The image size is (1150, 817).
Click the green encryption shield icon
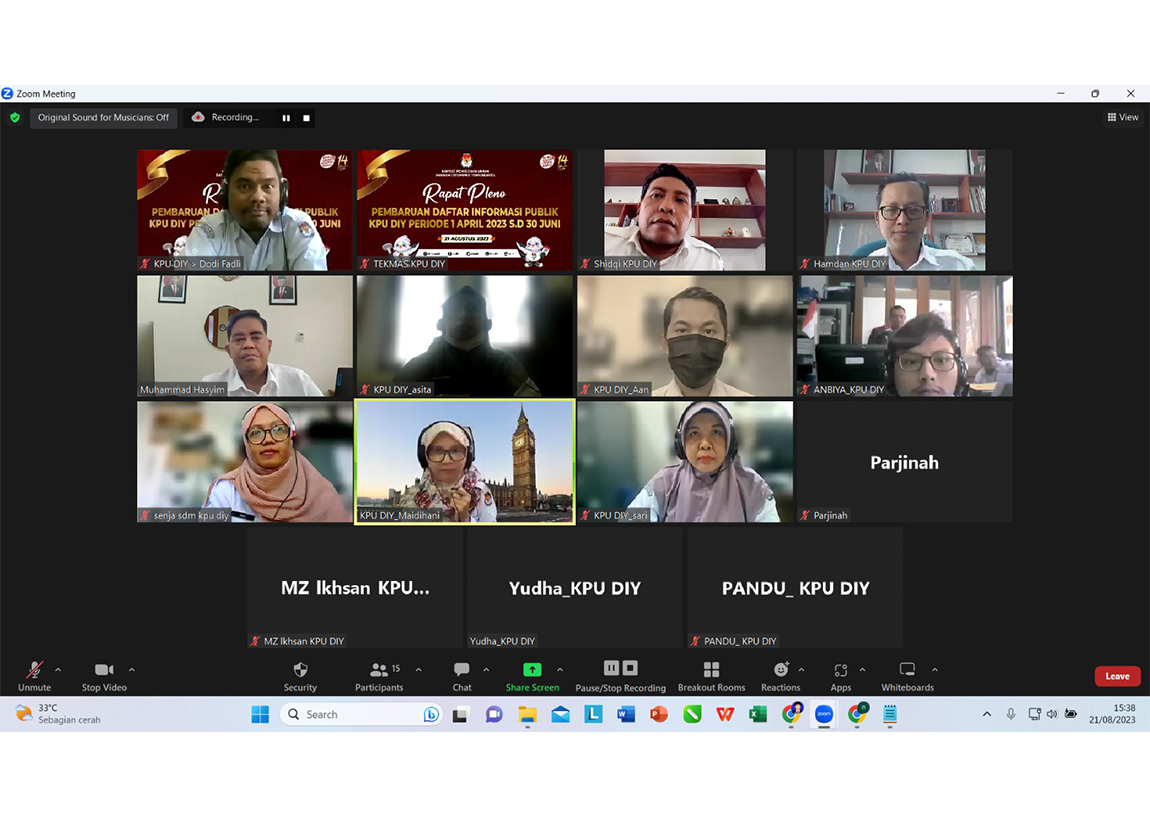coord(15,118)
